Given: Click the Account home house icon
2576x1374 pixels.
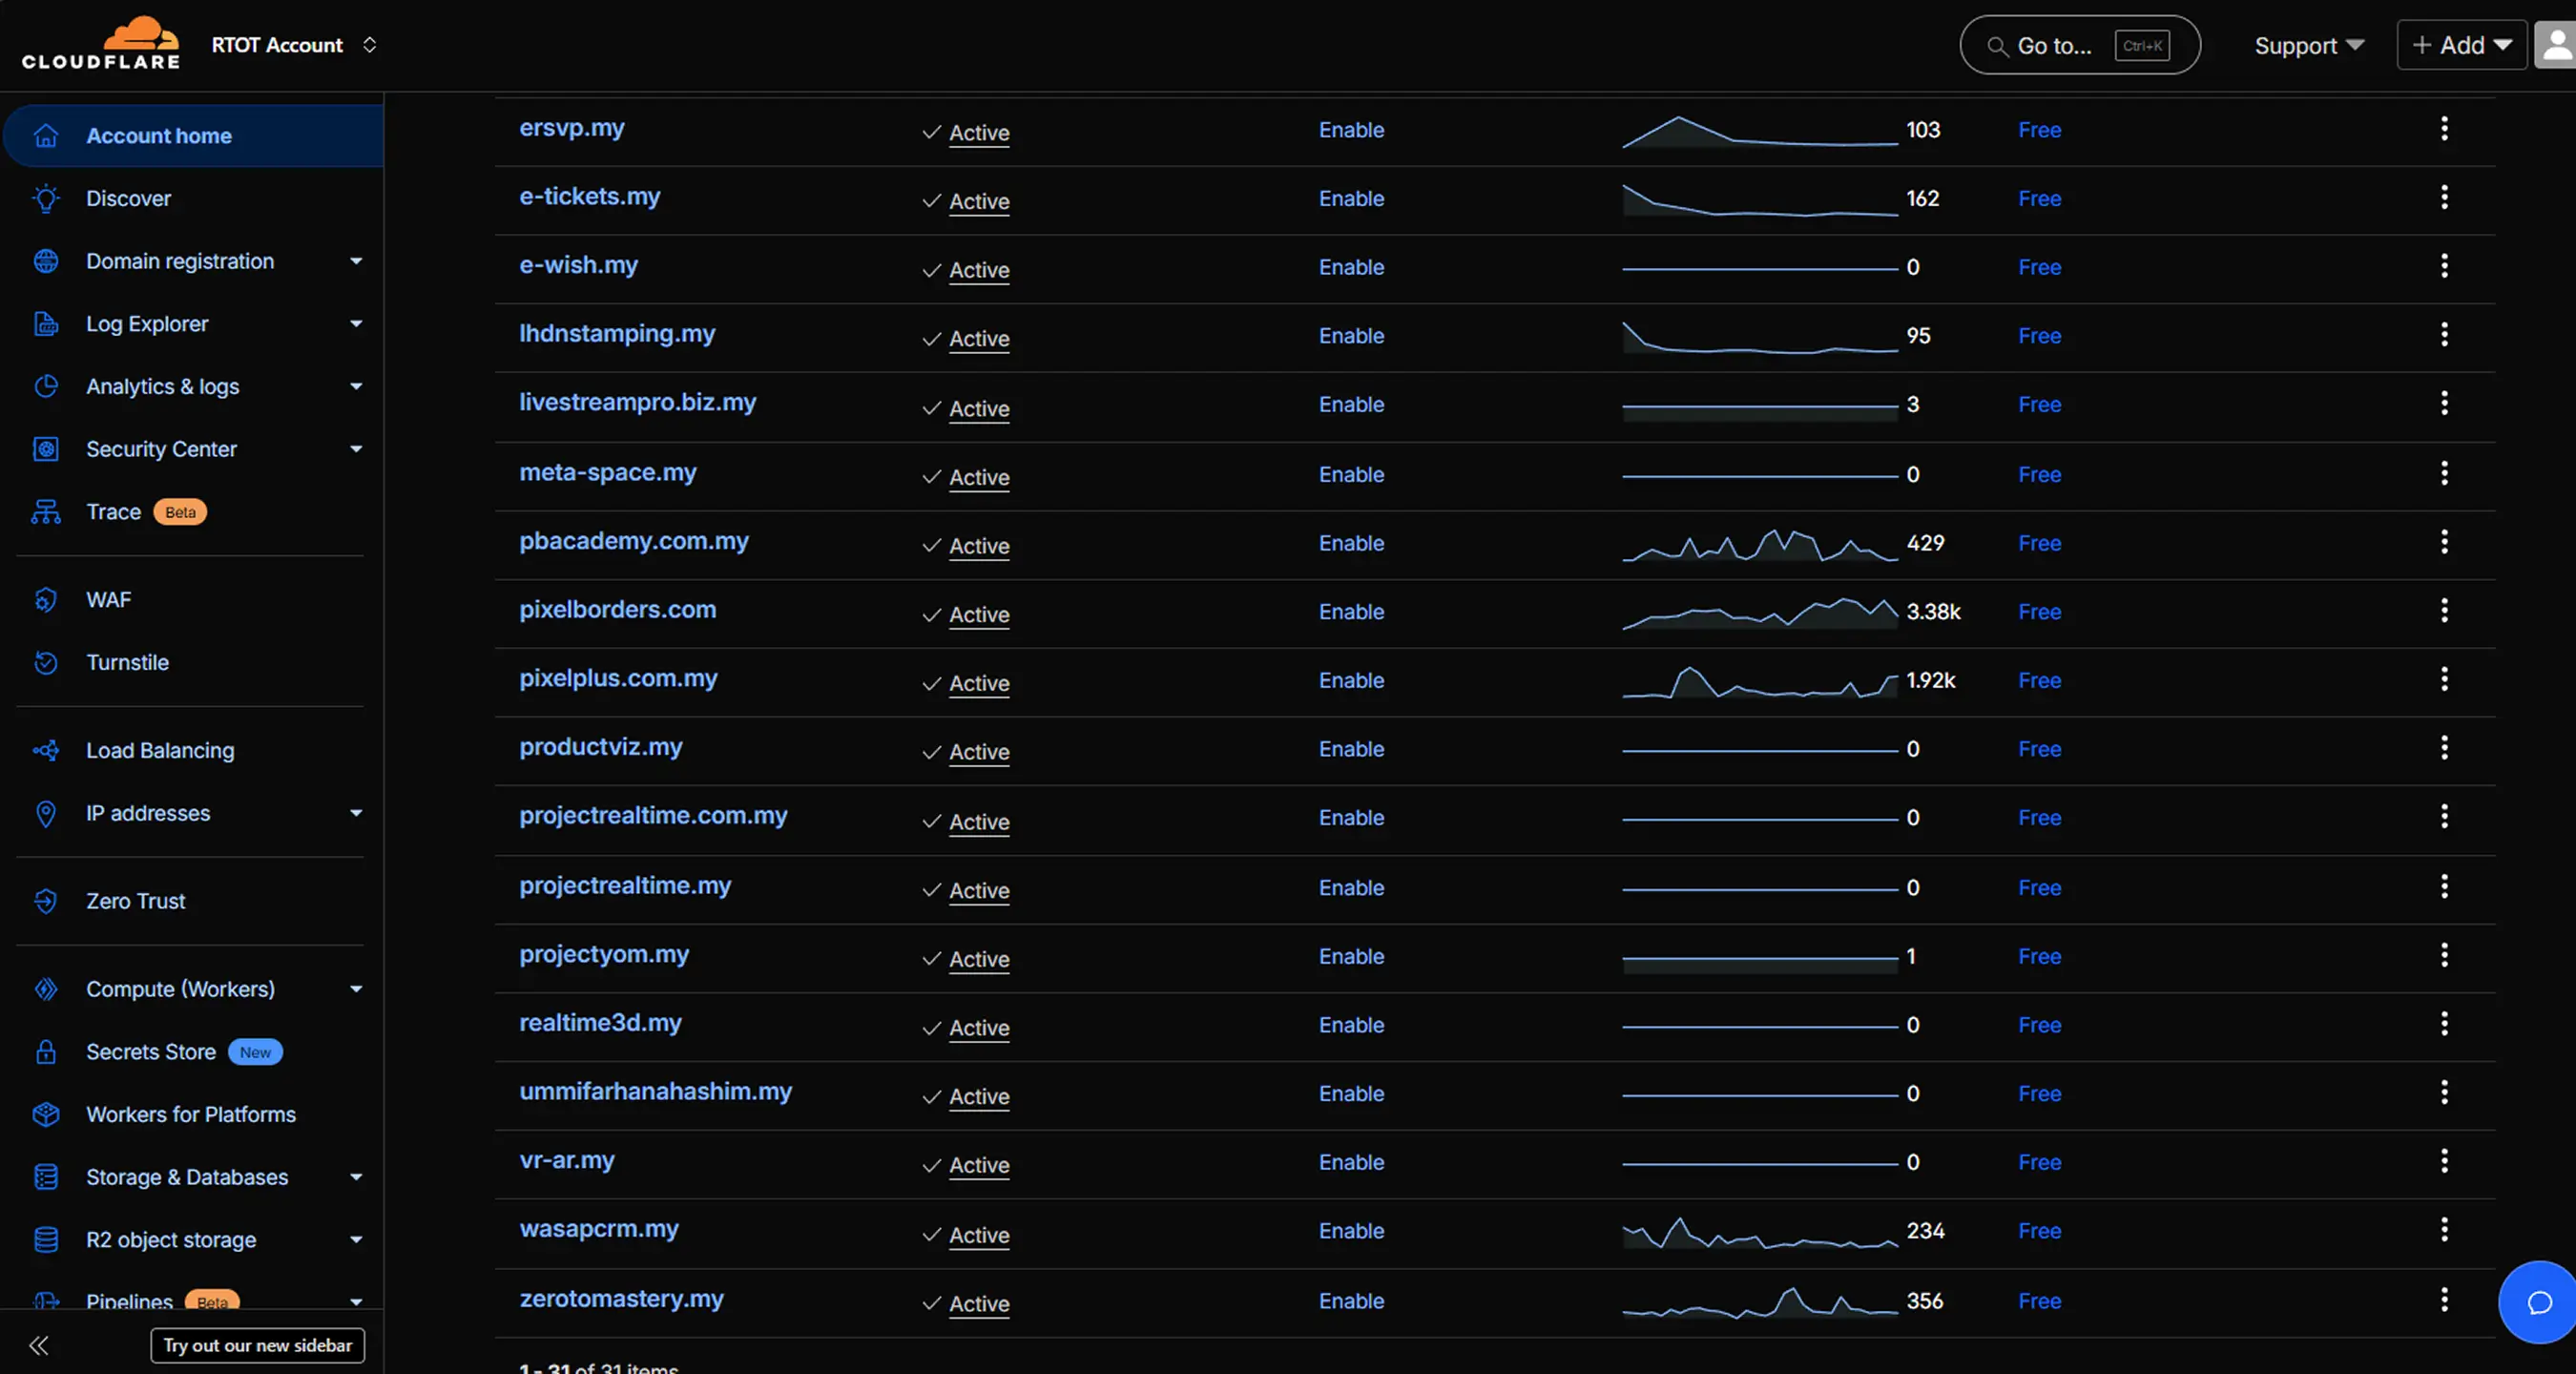Looking at the screenshot, I should pos(46,136).
